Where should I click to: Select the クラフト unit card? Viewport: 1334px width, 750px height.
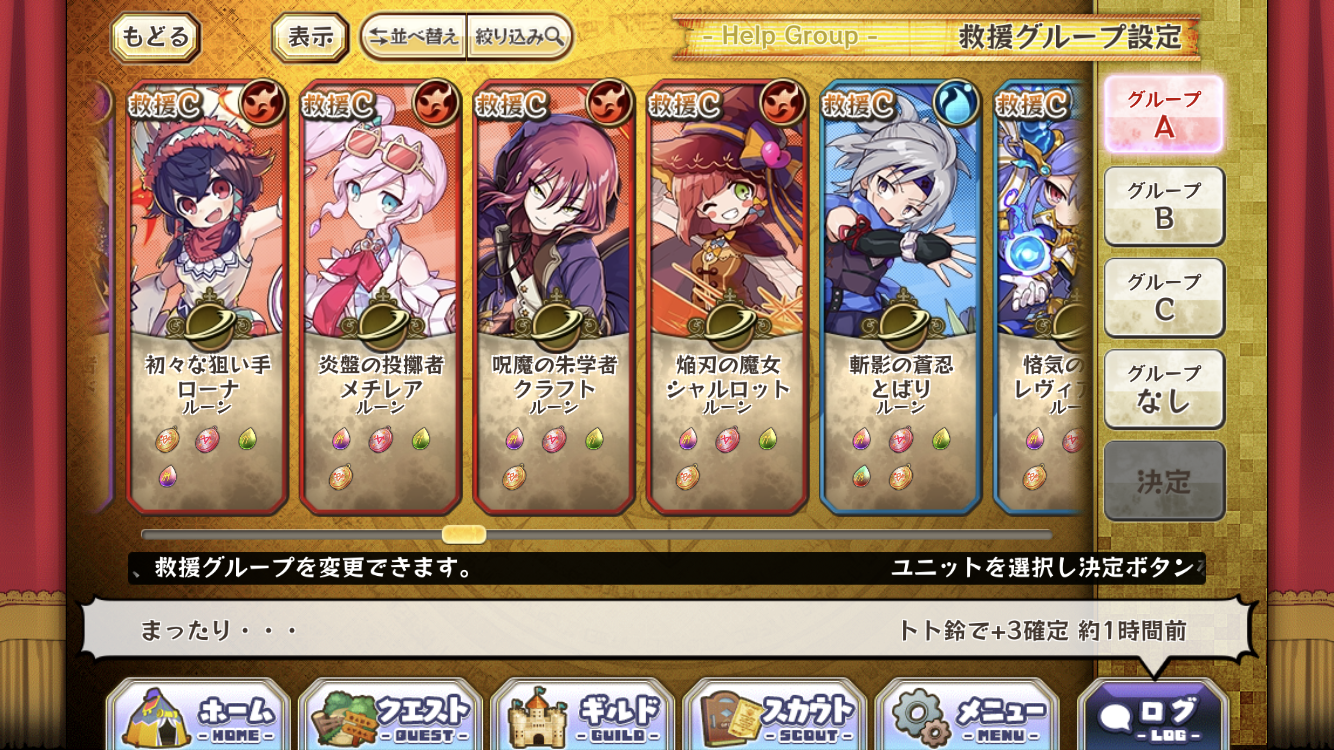coord(554,298)
